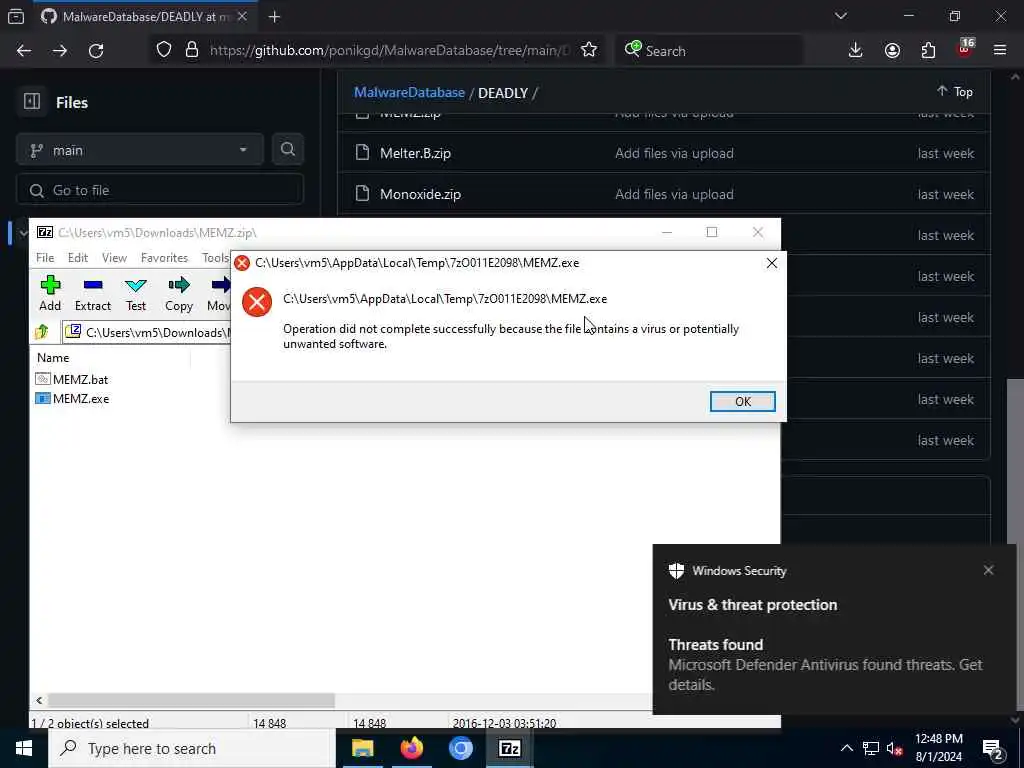Open a new Firefox tab
This screenshot has height=768, width=1024.
(x=274, y=17)
